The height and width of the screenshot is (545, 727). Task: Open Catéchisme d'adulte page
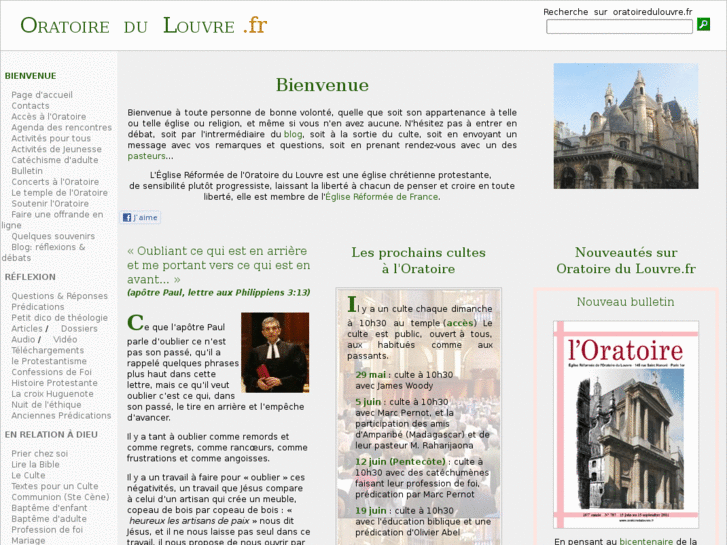[x=55, y=160]
